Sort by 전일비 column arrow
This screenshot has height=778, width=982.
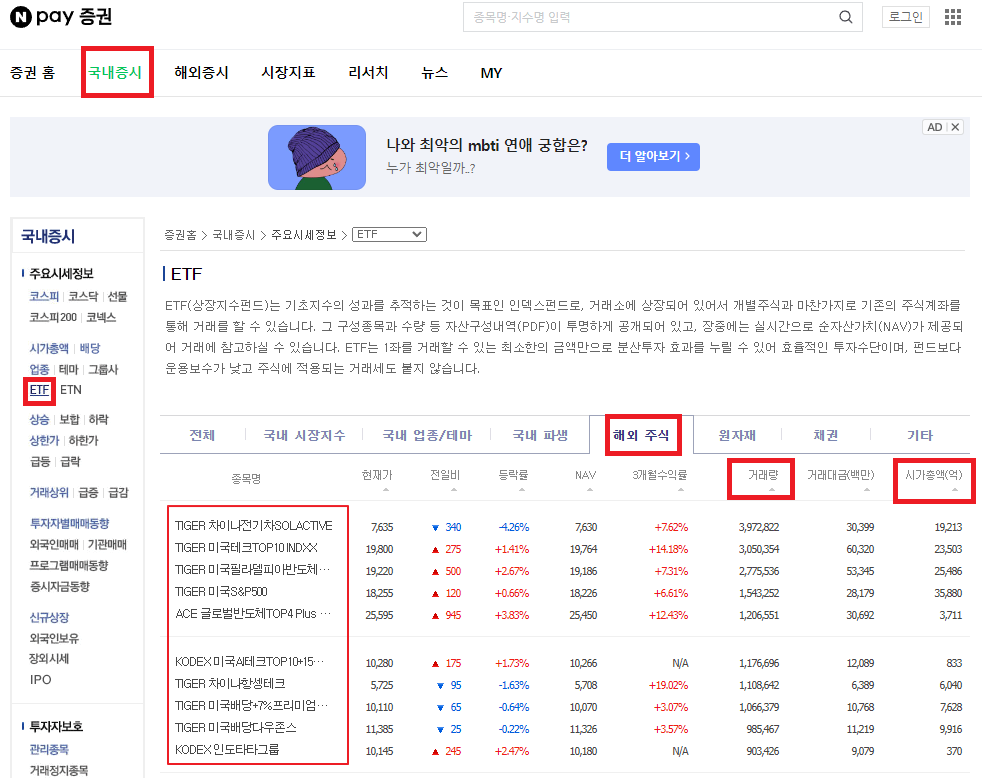[x=454, y=489]
